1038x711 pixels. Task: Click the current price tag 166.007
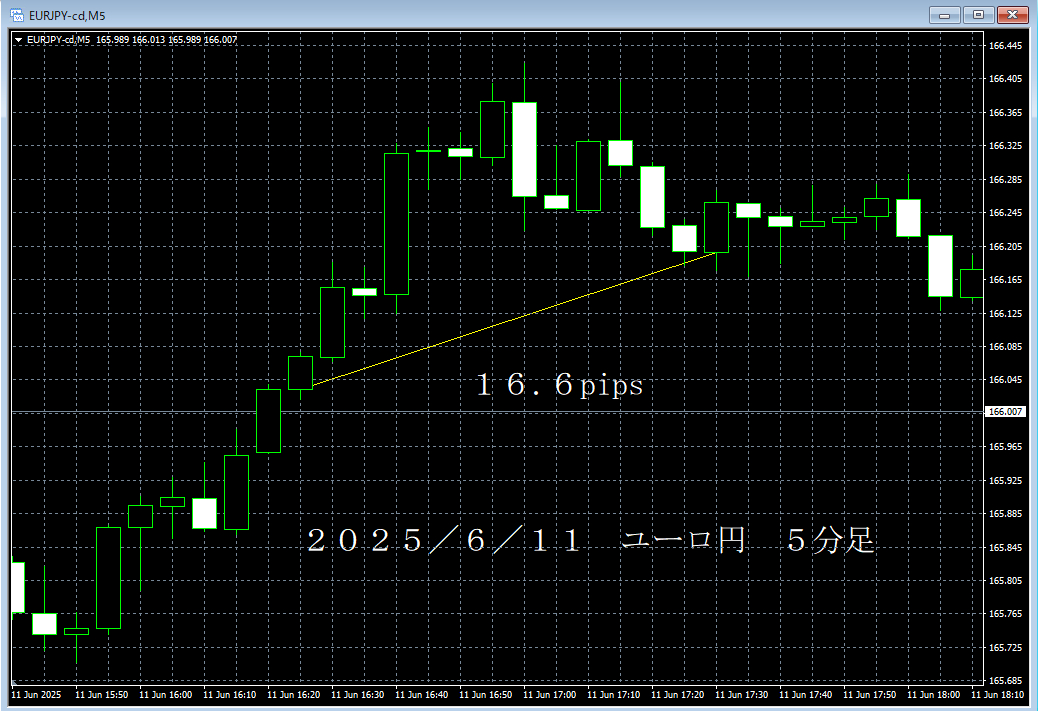point(1004,412)
